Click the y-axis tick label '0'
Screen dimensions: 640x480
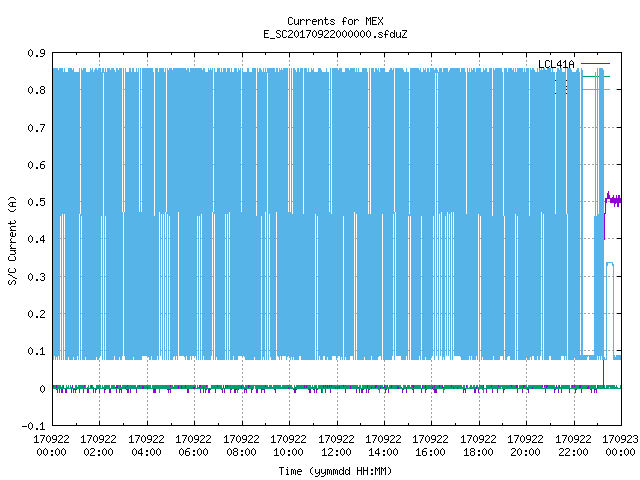tap(42, 389)
